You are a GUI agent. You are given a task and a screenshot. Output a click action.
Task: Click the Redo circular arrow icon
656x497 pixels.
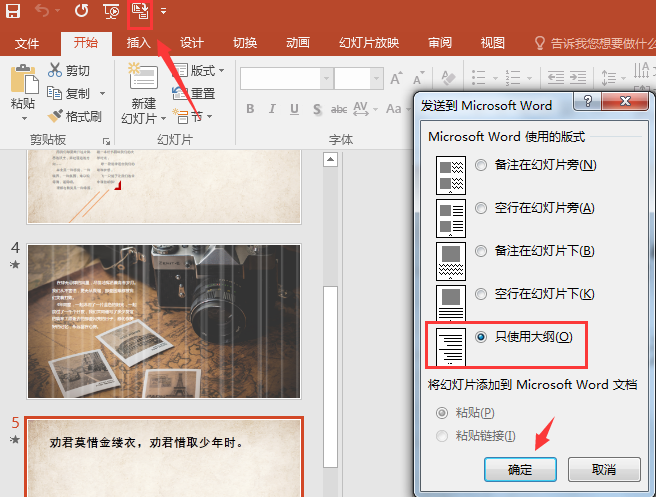(x=81, y=11)
